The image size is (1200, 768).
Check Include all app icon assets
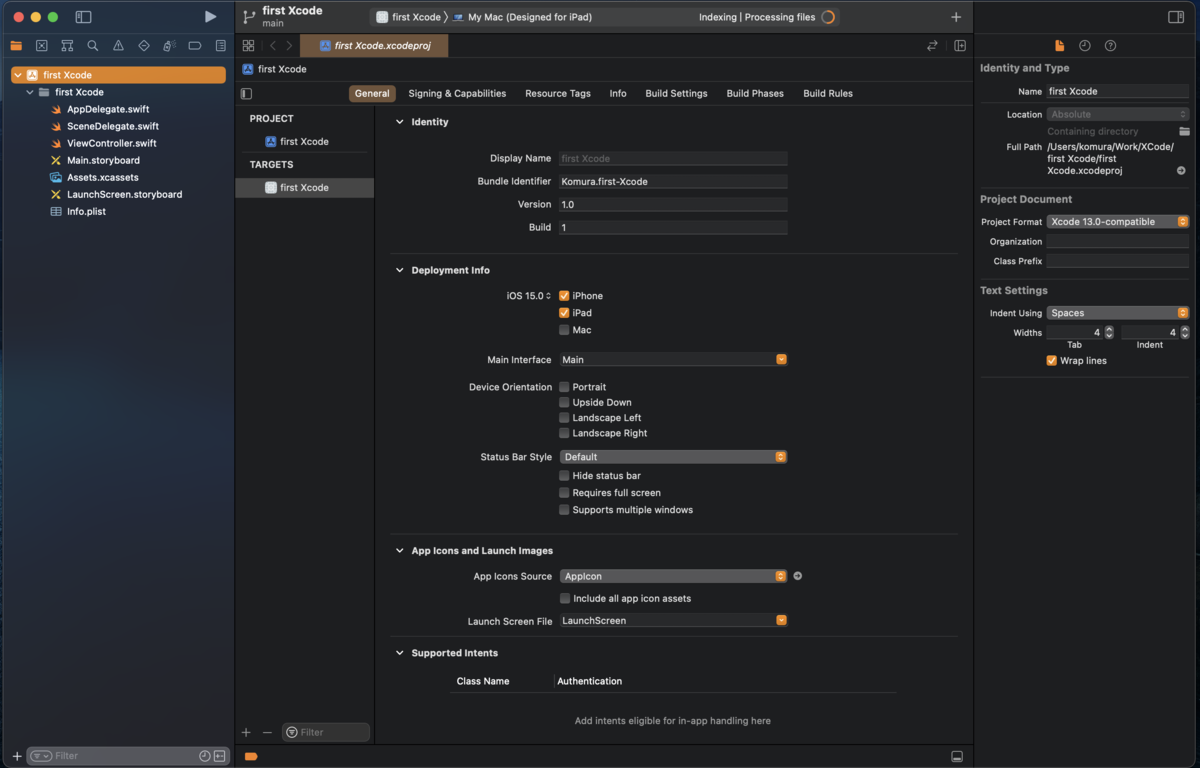click(x=564, y=599)
